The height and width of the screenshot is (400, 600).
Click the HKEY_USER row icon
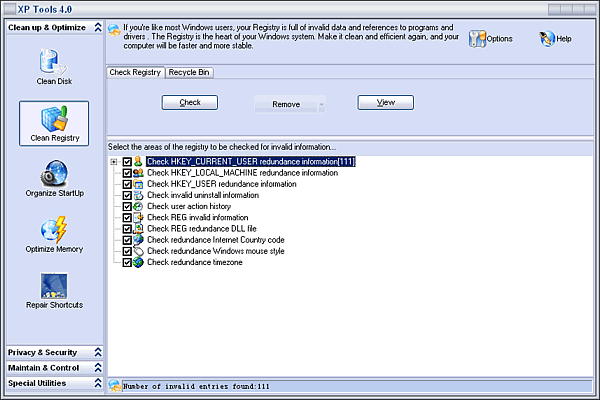click(x=138, y=184)
